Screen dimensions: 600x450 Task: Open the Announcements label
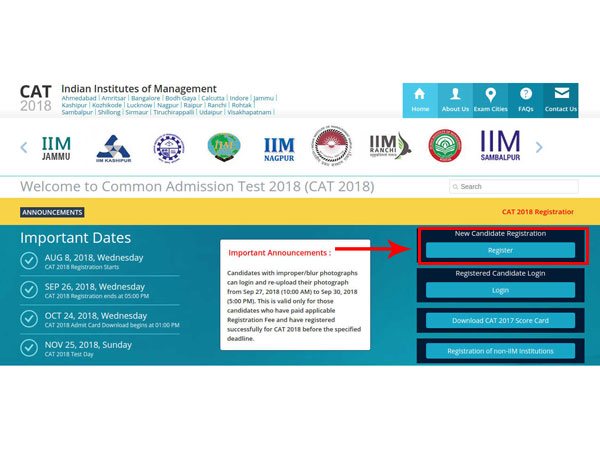pyautogui.click(x=52, y=212)
